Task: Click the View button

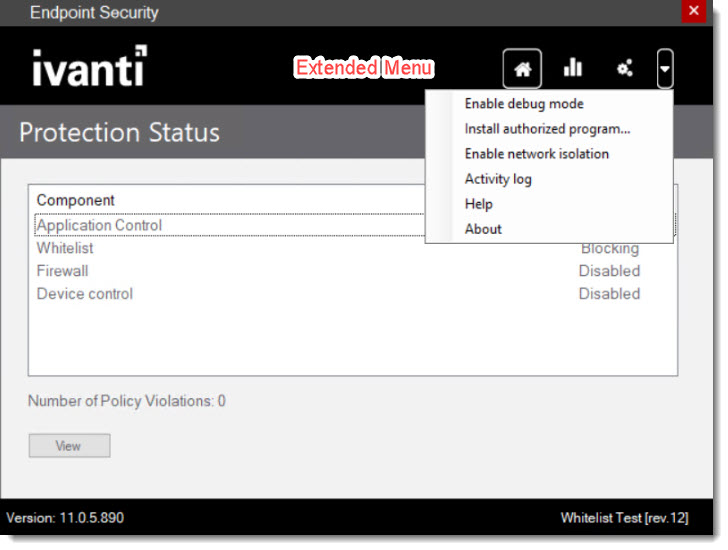Action: (x=69, y=446)
